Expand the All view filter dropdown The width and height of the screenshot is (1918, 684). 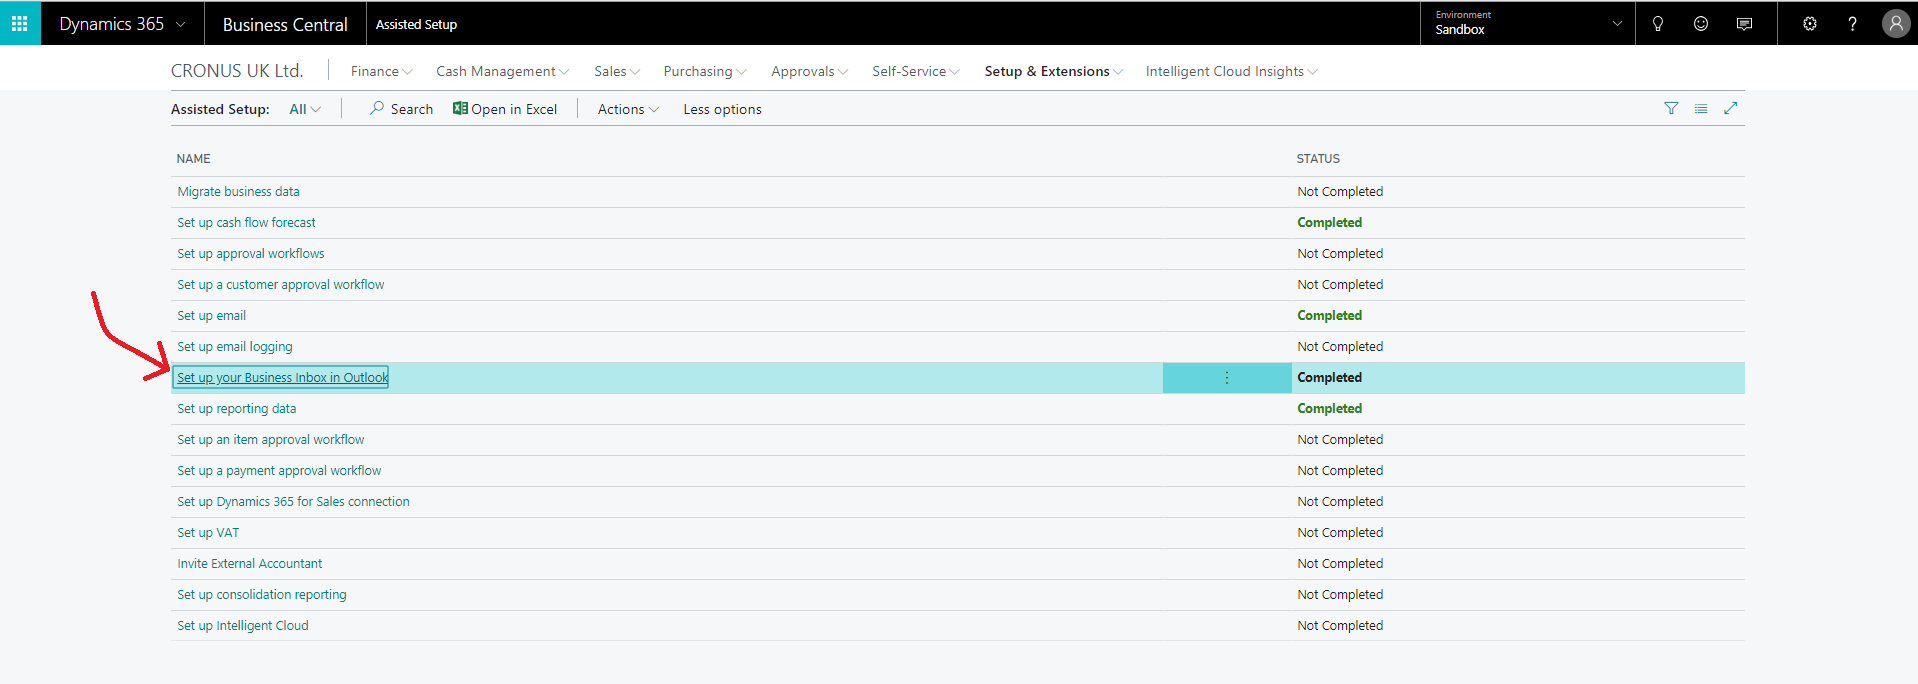305,109
